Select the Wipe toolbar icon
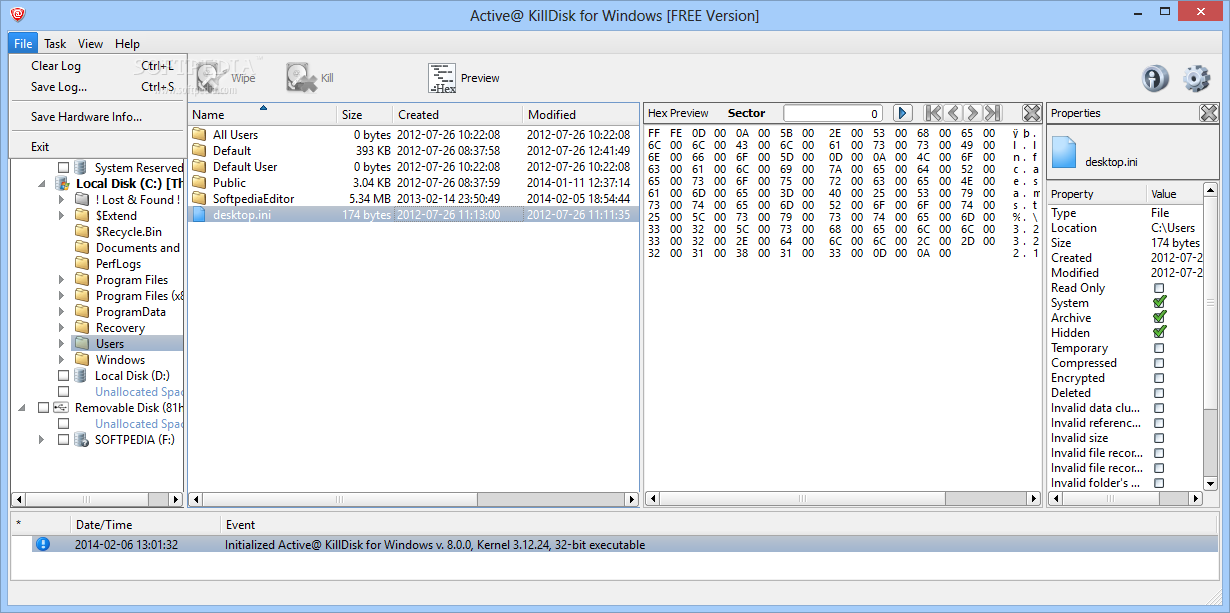Screen dimensions: 1230x613 click(210, 78)
